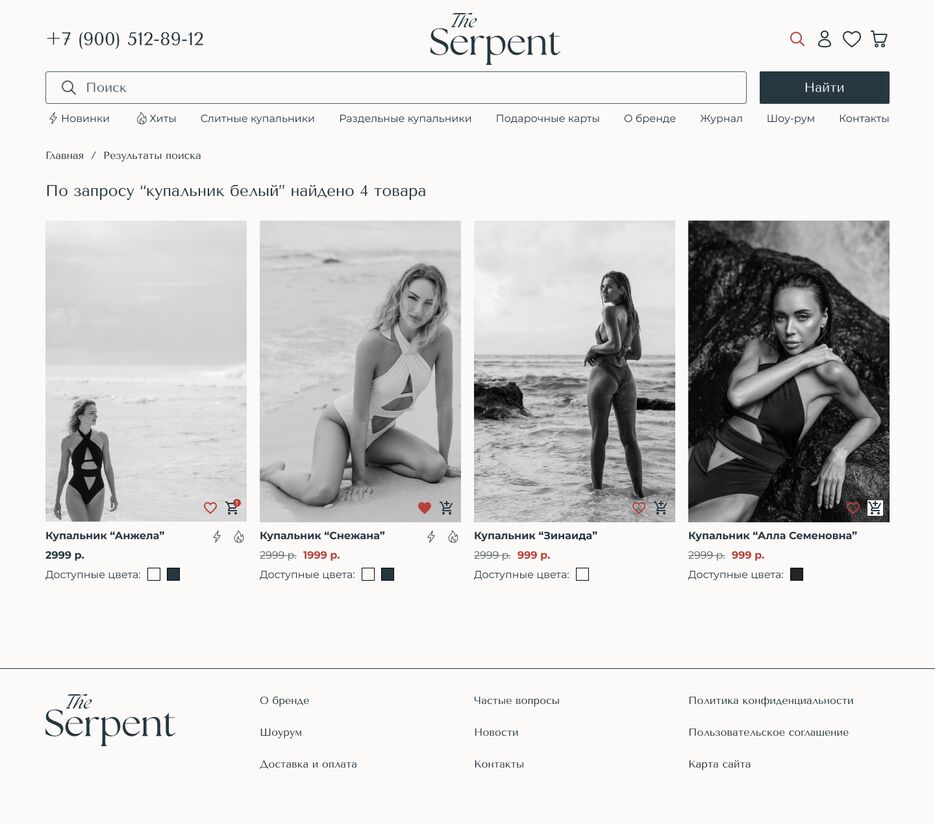Image resolution: width=935 pixels, height=824 pixels.
Task: Click the Найти search button
Action: [x=824, y=88]
